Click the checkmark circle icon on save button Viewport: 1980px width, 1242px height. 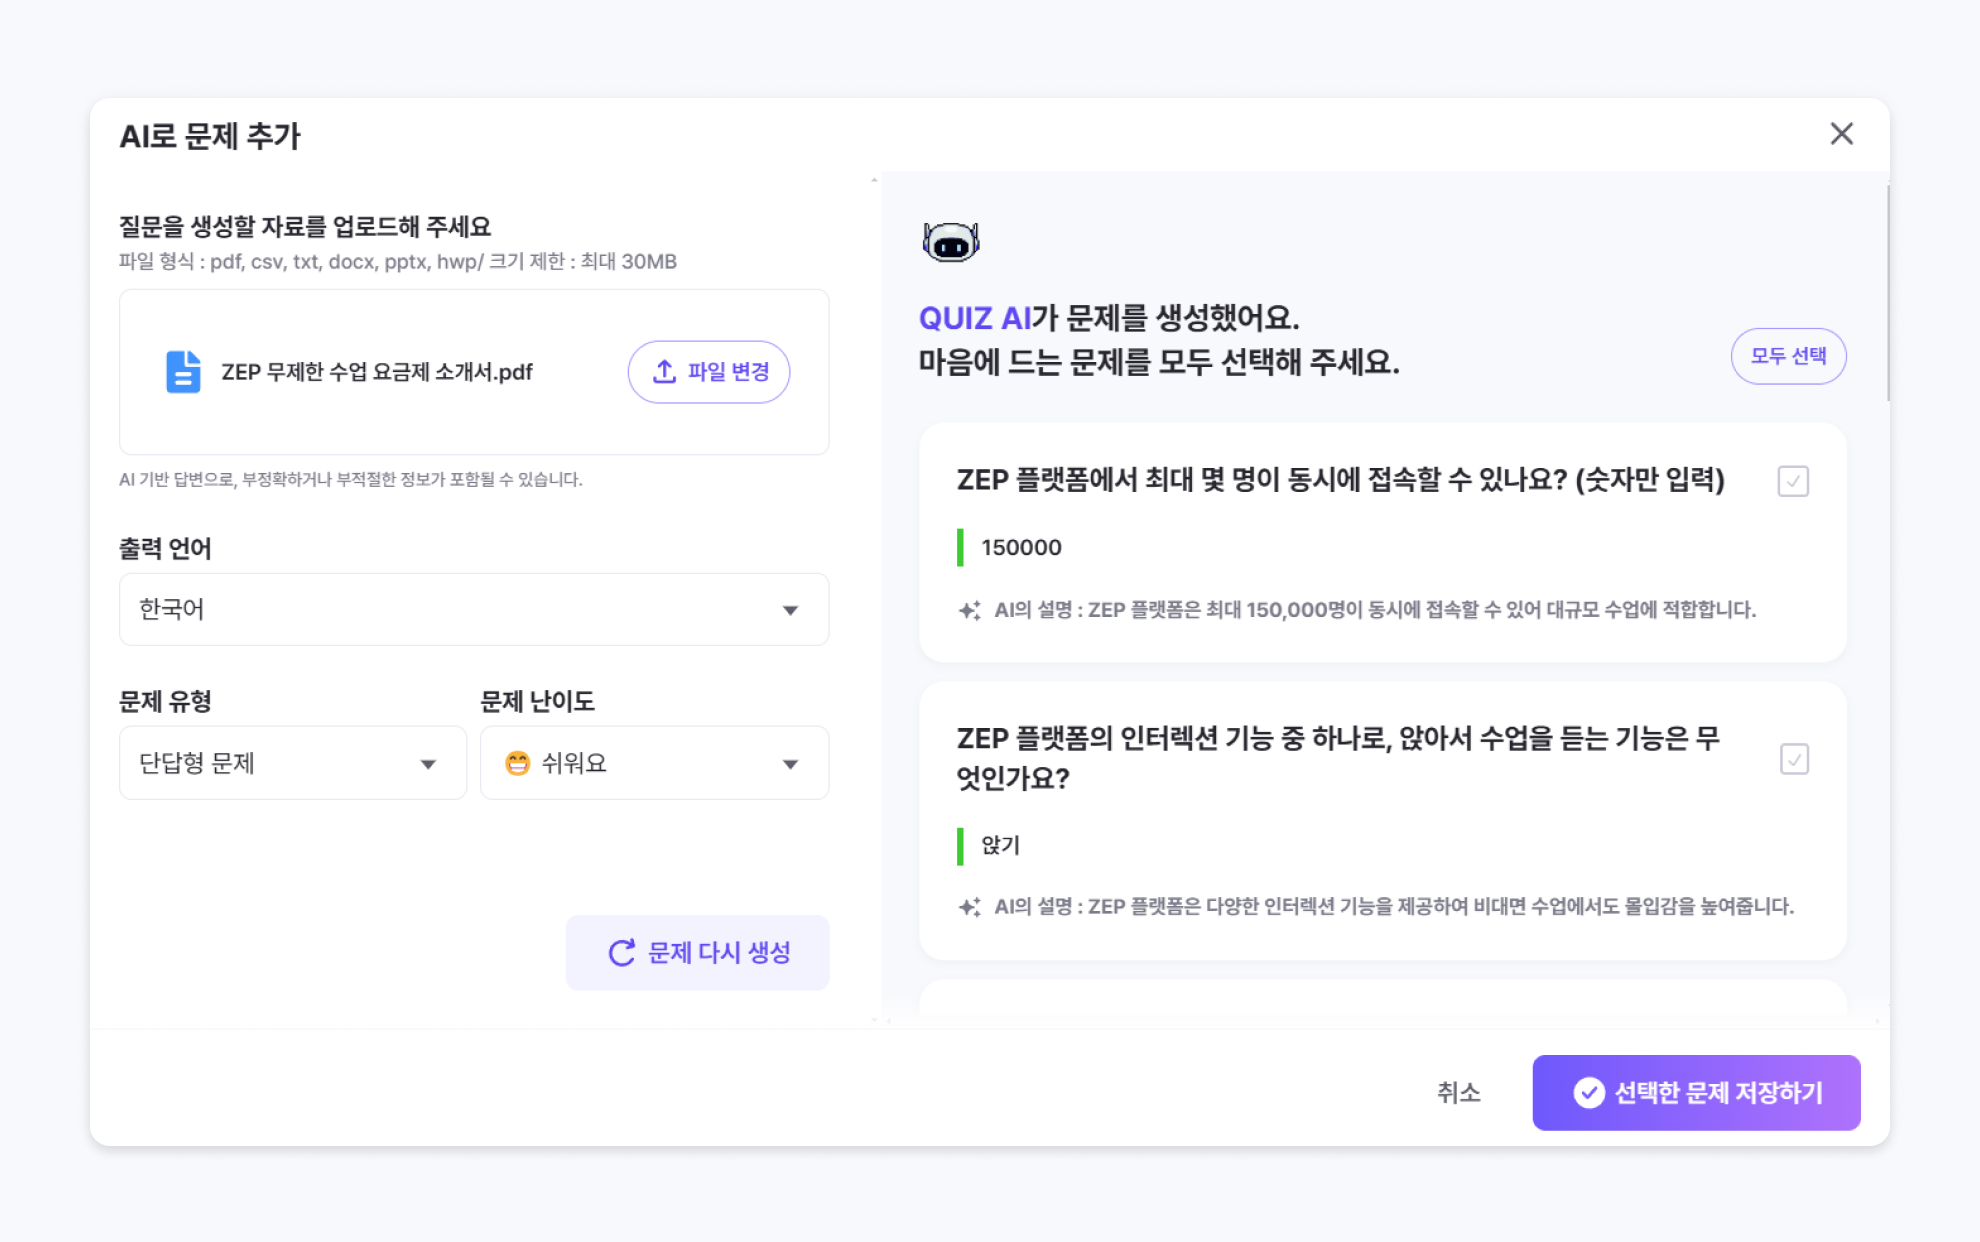1588,1093
